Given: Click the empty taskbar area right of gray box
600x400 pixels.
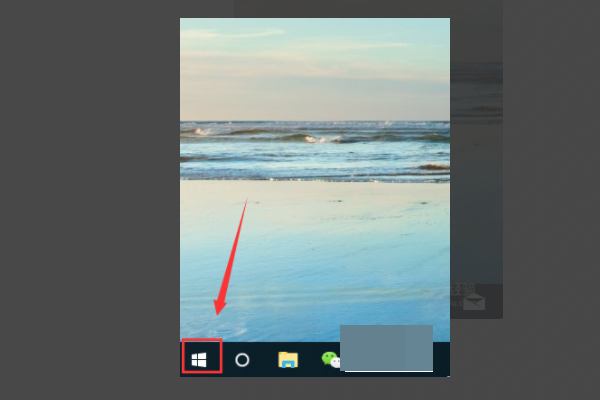Looking at the screenshot, I should click(441, 360).
